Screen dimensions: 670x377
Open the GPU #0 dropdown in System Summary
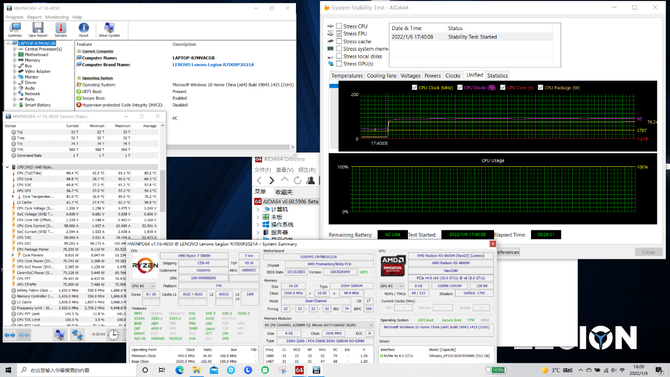coord(391,286)
